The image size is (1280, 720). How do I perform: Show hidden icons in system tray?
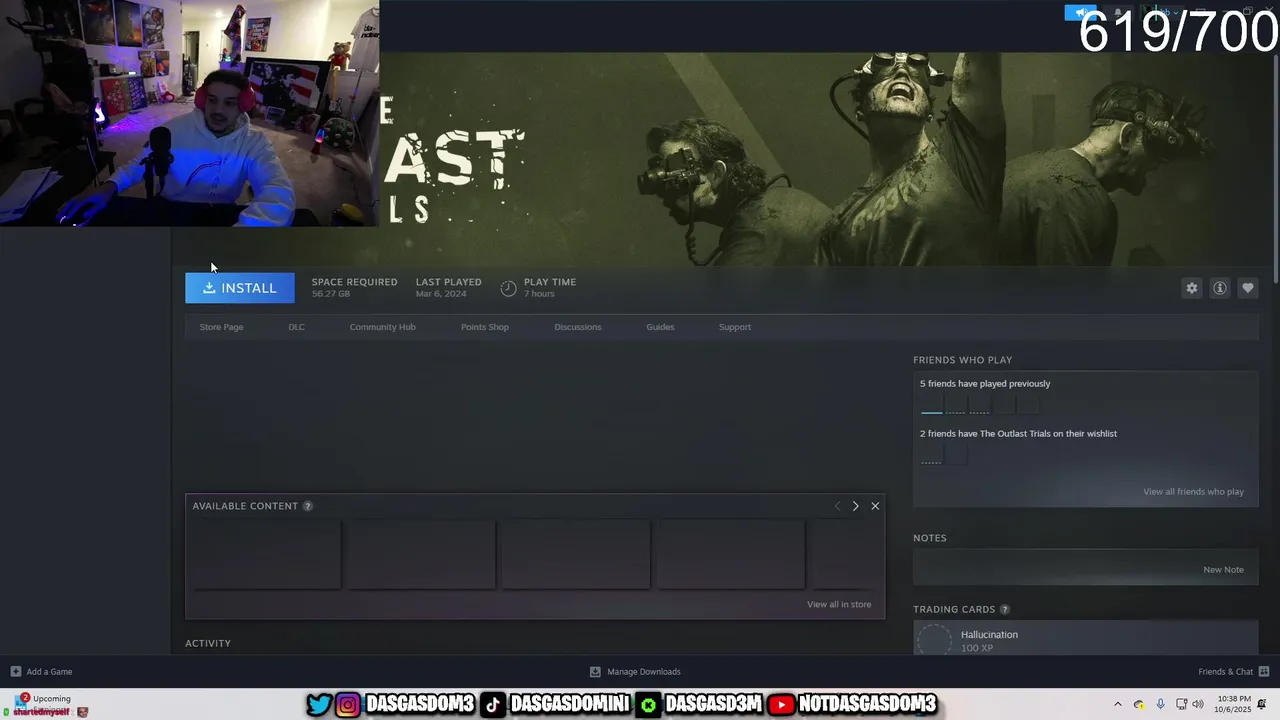click(x=1118, y=704)
